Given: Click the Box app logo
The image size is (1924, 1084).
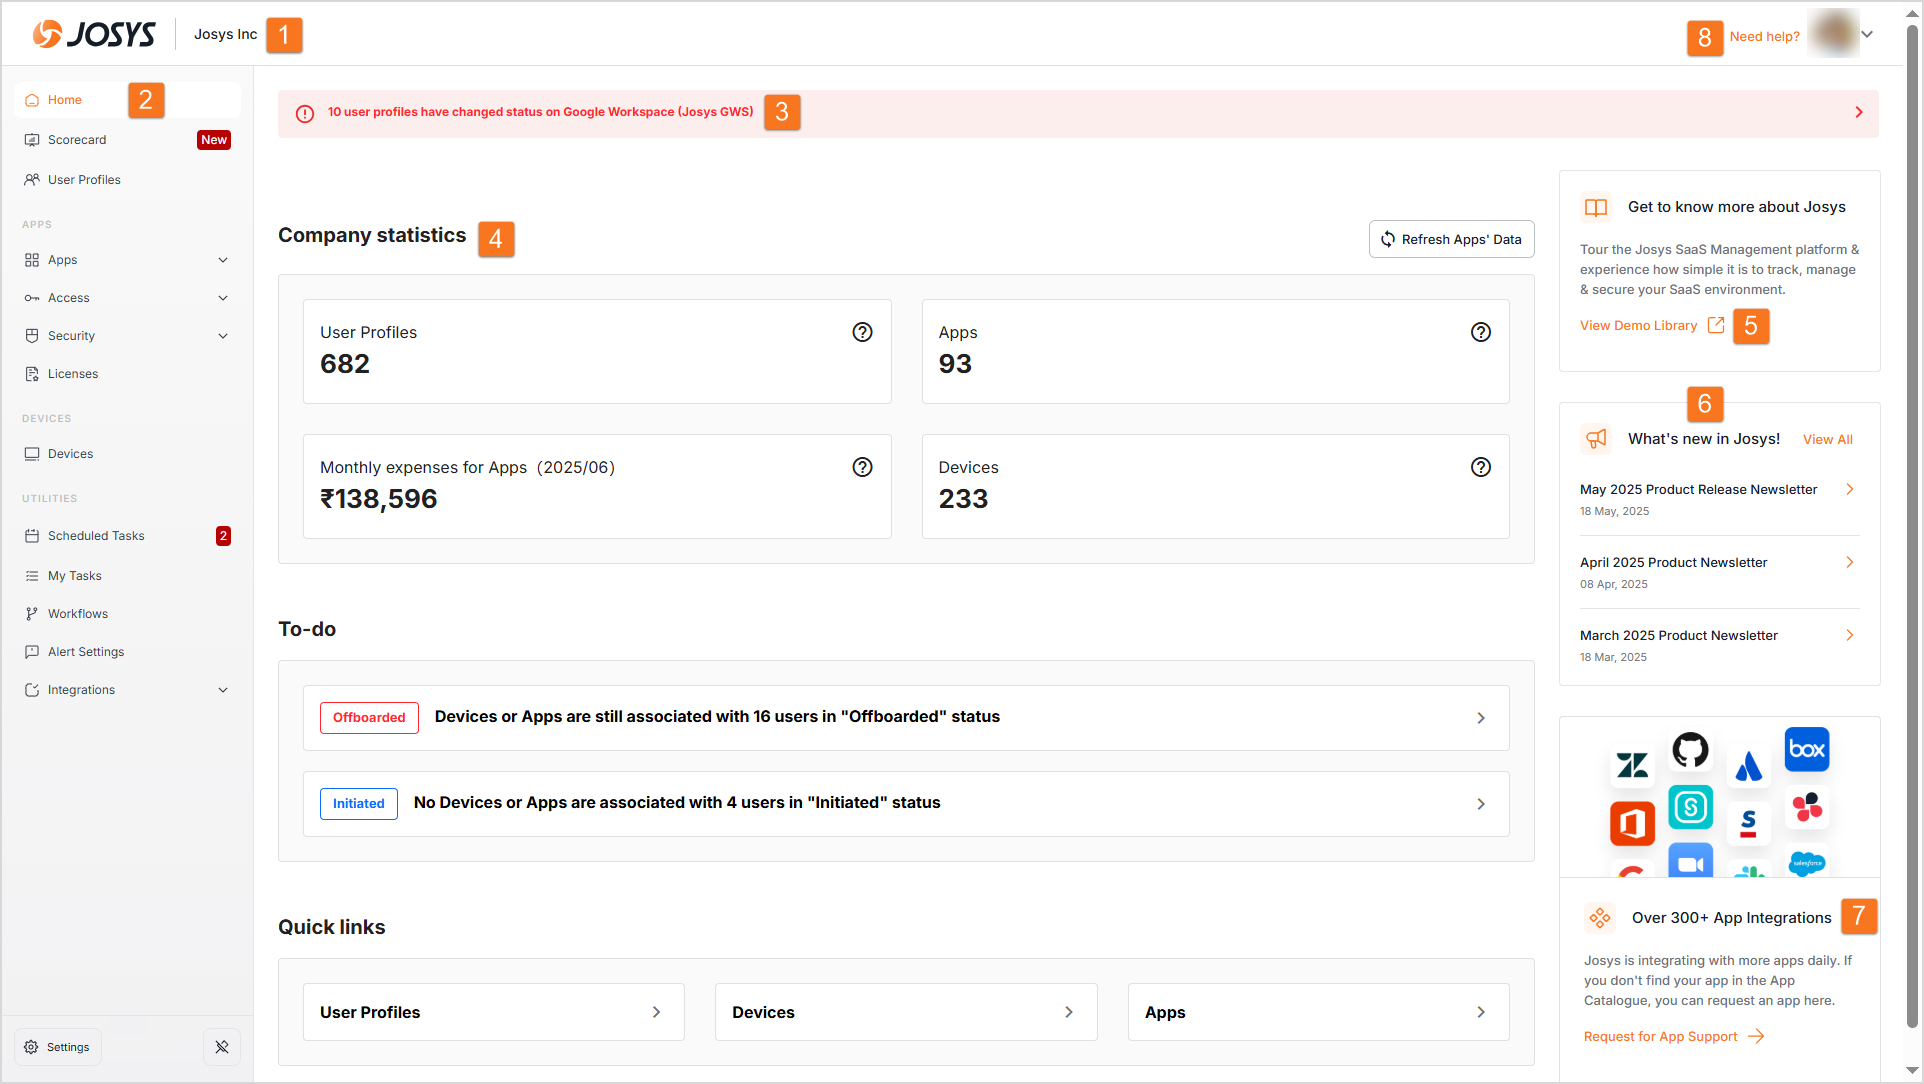Looking at the screenshot, I should click(1806, 749).
